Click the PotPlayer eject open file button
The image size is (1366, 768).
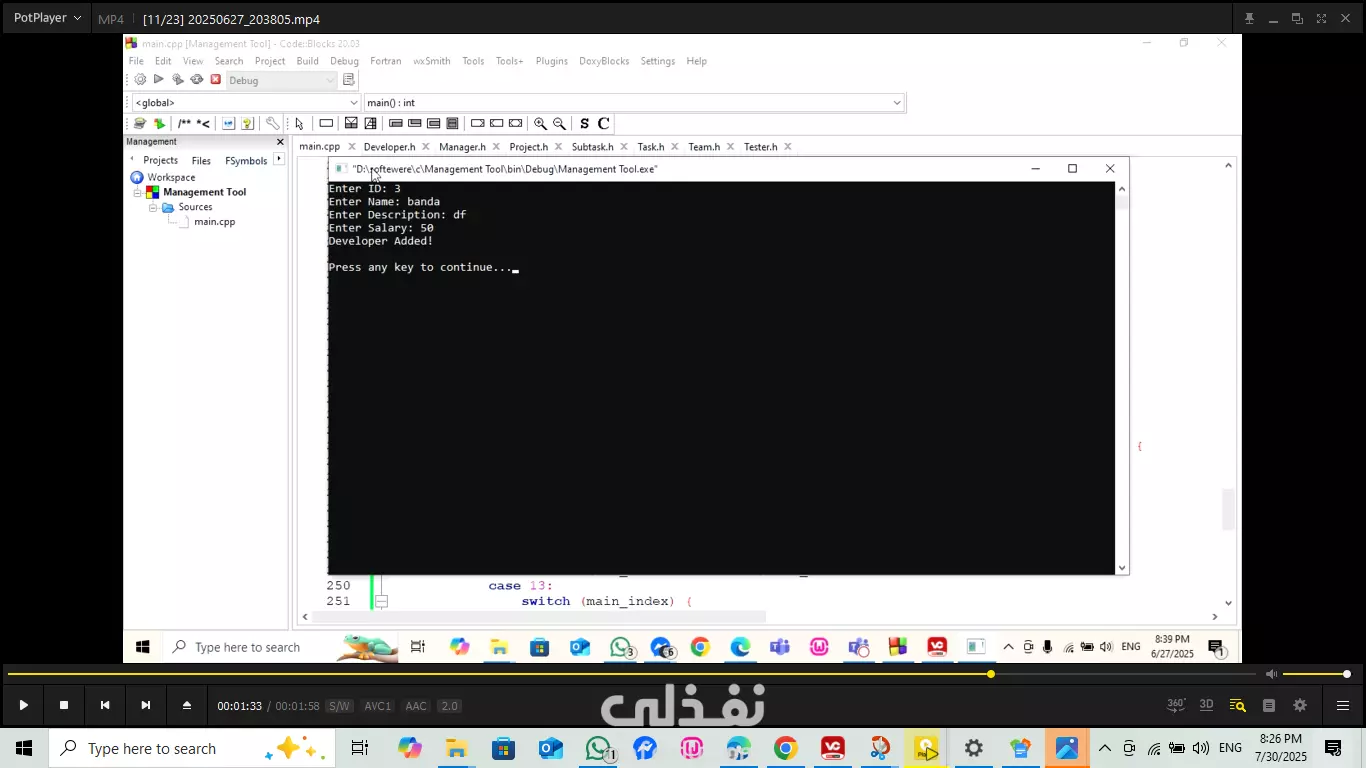pyautogui.click(x=186, y=705)
